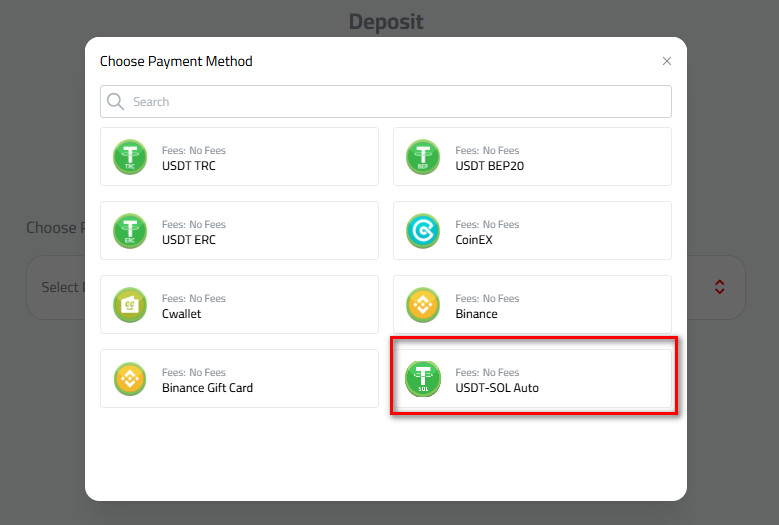Click the Binance Gift Card label text
779x525 pixels.
[207, 388]
